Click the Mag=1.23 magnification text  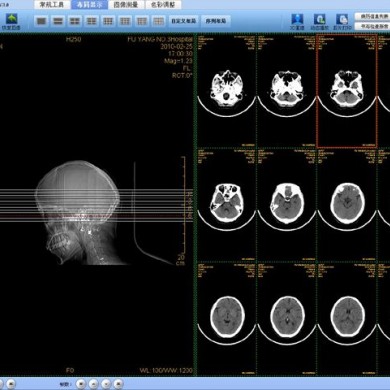point(178,61)
